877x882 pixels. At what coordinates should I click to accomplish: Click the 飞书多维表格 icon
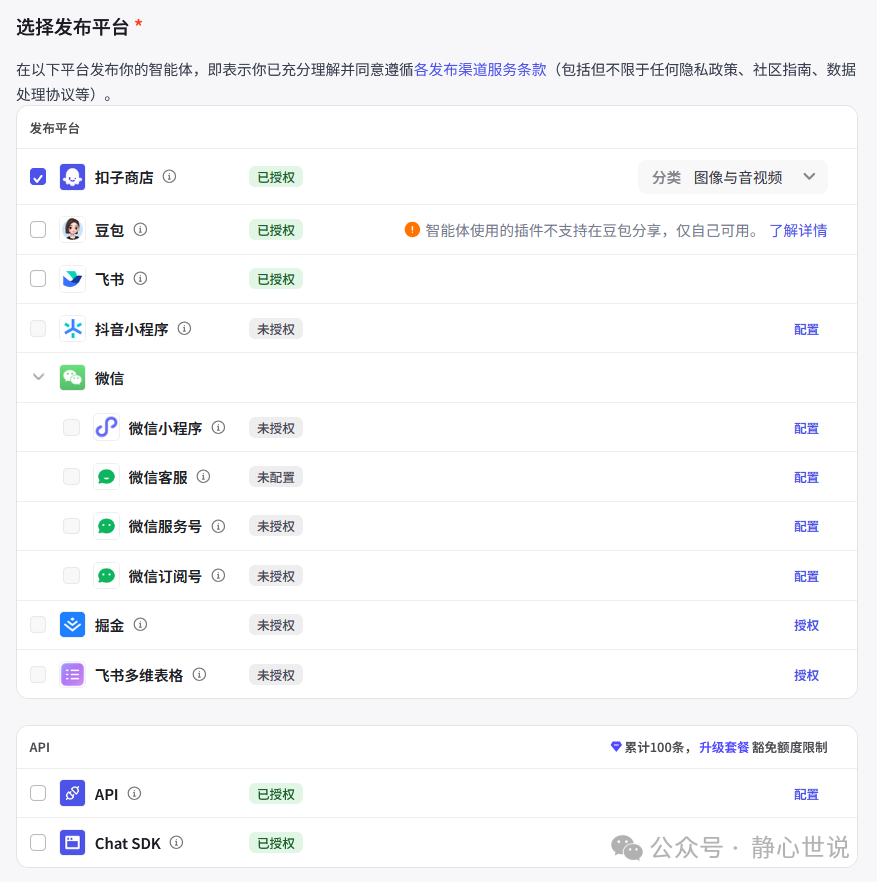(71, 674)
